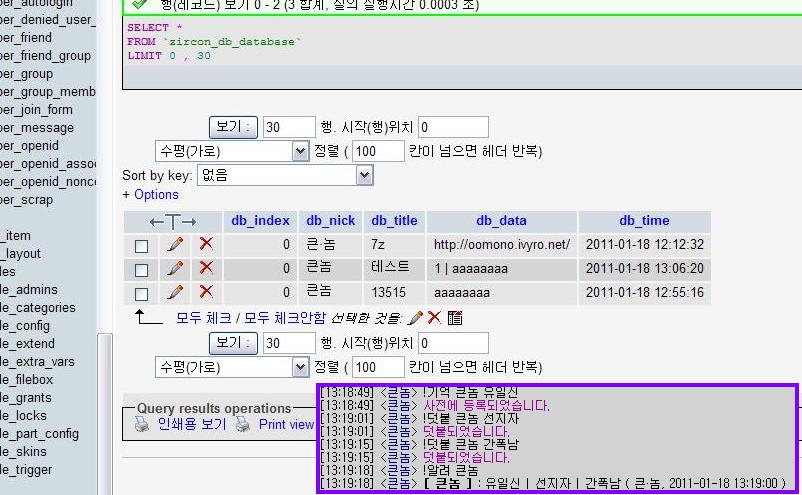Image resolution: width=802 pixels, height=495 pixels.
Task: Check the row with title 테스트
Action: tap(142, 270)
